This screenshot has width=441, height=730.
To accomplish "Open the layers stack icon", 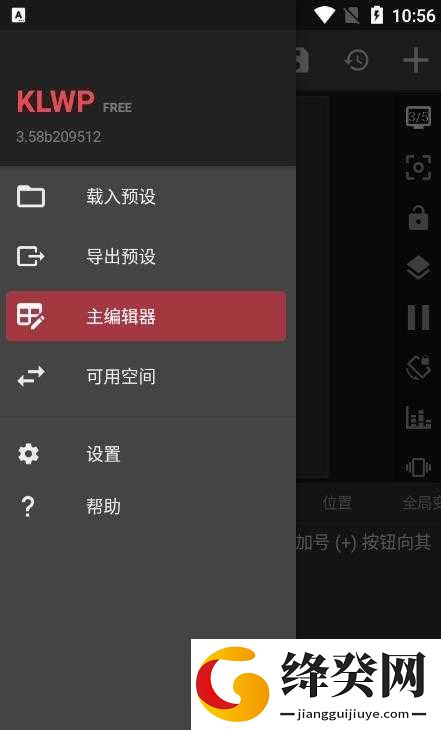I will 418,268.
